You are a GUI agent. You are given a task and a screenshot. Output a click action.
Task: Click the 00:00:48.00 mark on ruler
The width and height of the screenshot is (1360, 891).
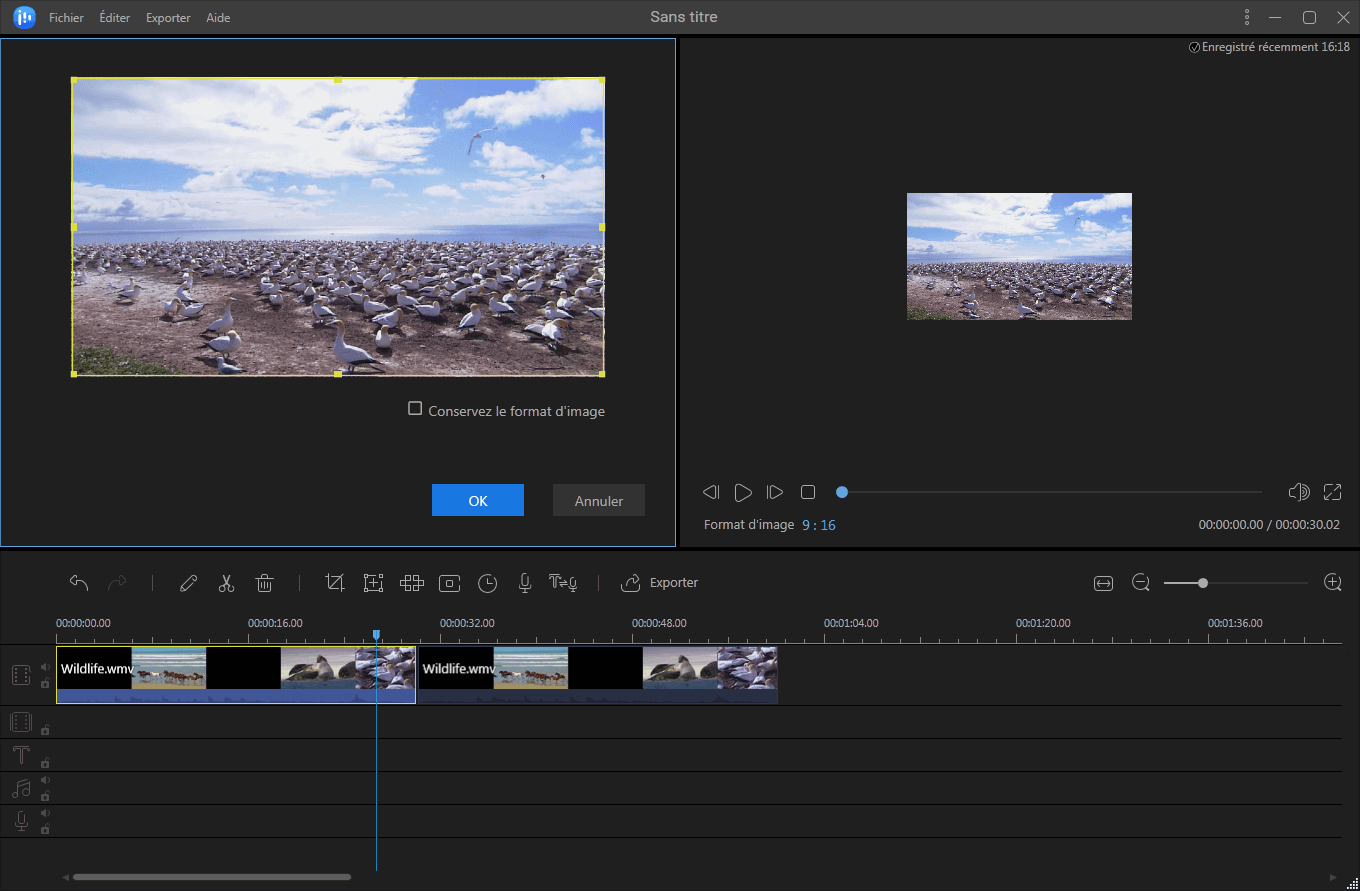[659, 623]
